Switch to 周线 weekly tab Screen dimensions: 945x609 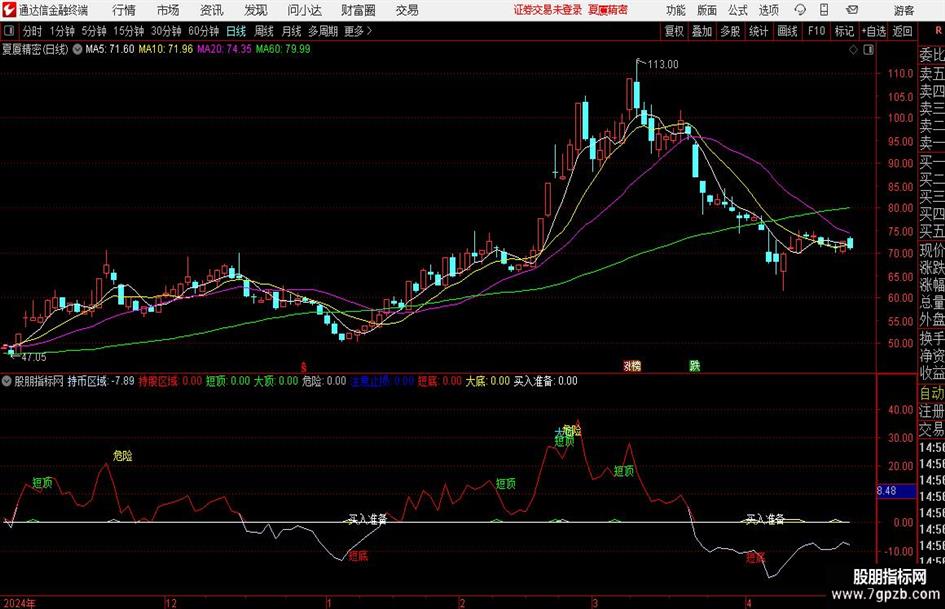[264, 31]
